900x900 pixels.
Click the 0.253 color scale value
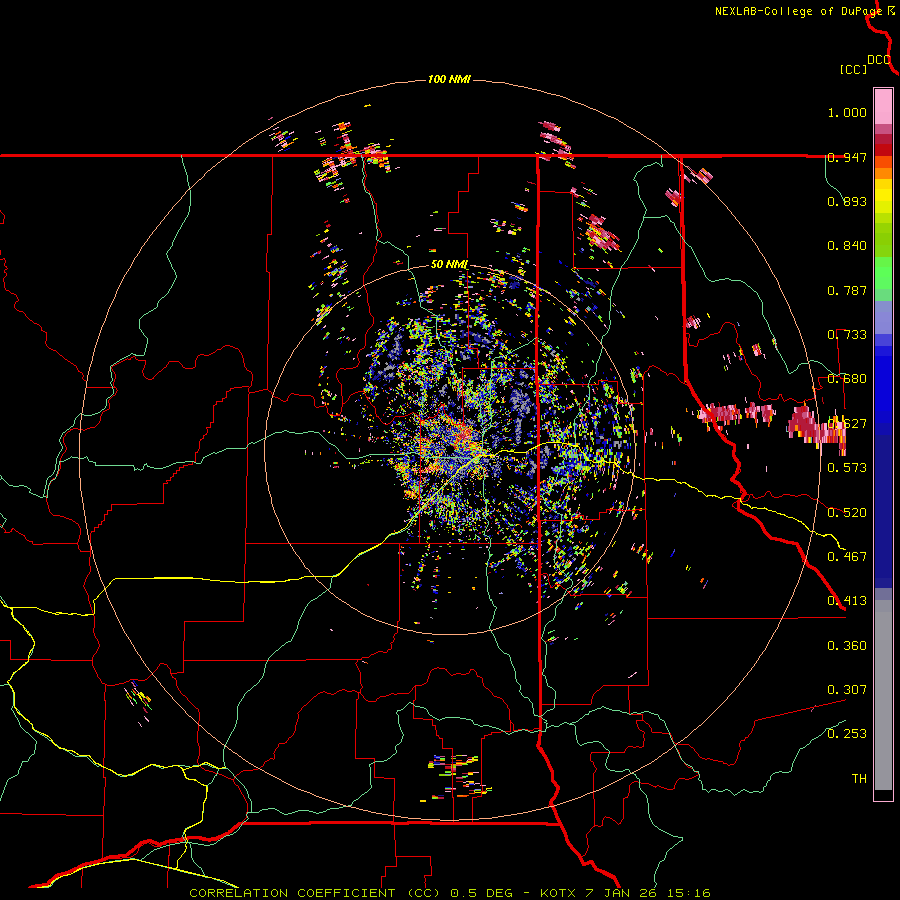[x=847, y=734]
